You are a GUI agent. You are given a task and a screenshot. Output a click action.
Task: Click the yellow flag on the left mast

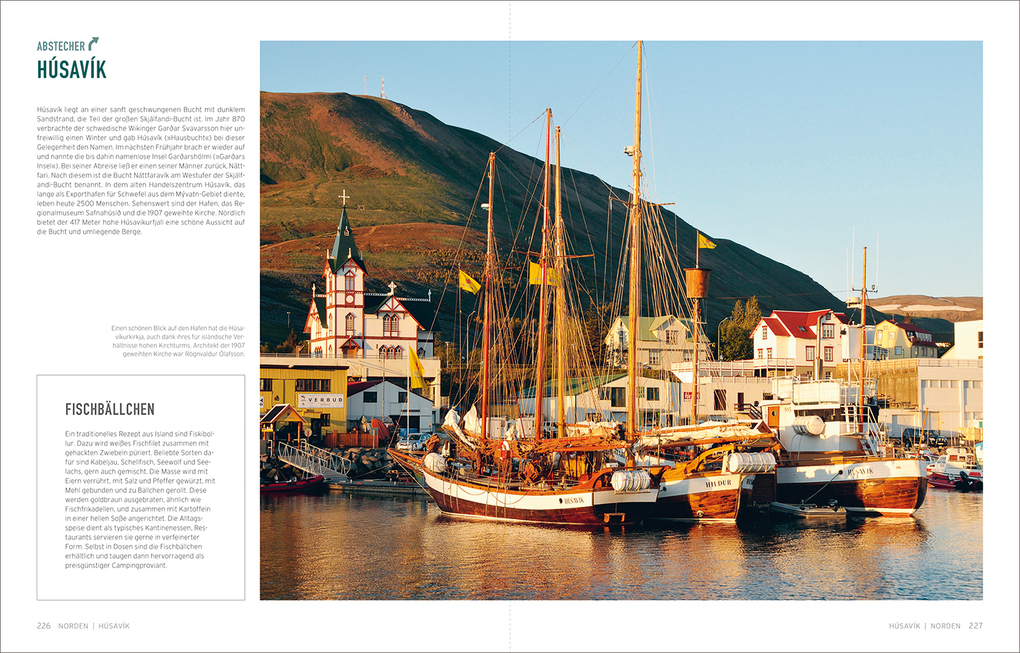coord(468,282)
